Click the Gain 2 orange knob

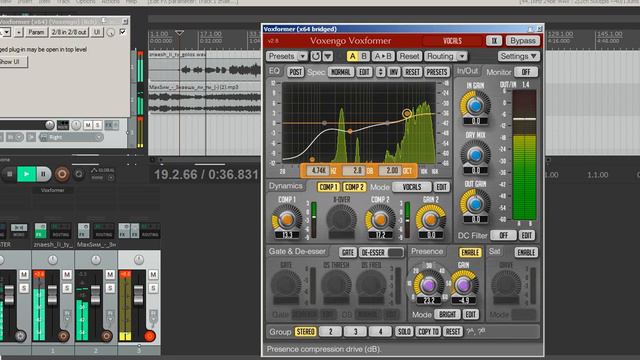[431, 220]
